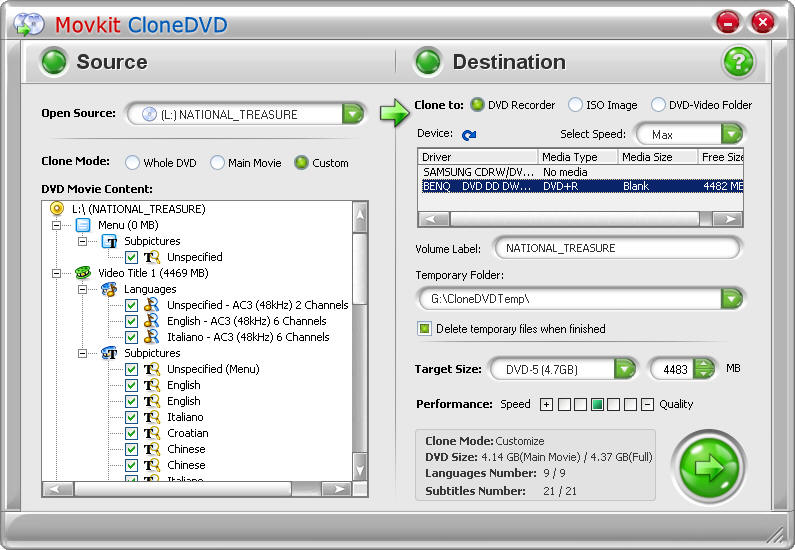Click the Volume Label input field
Screen dimensions: 795x550
tap(618, 248)
